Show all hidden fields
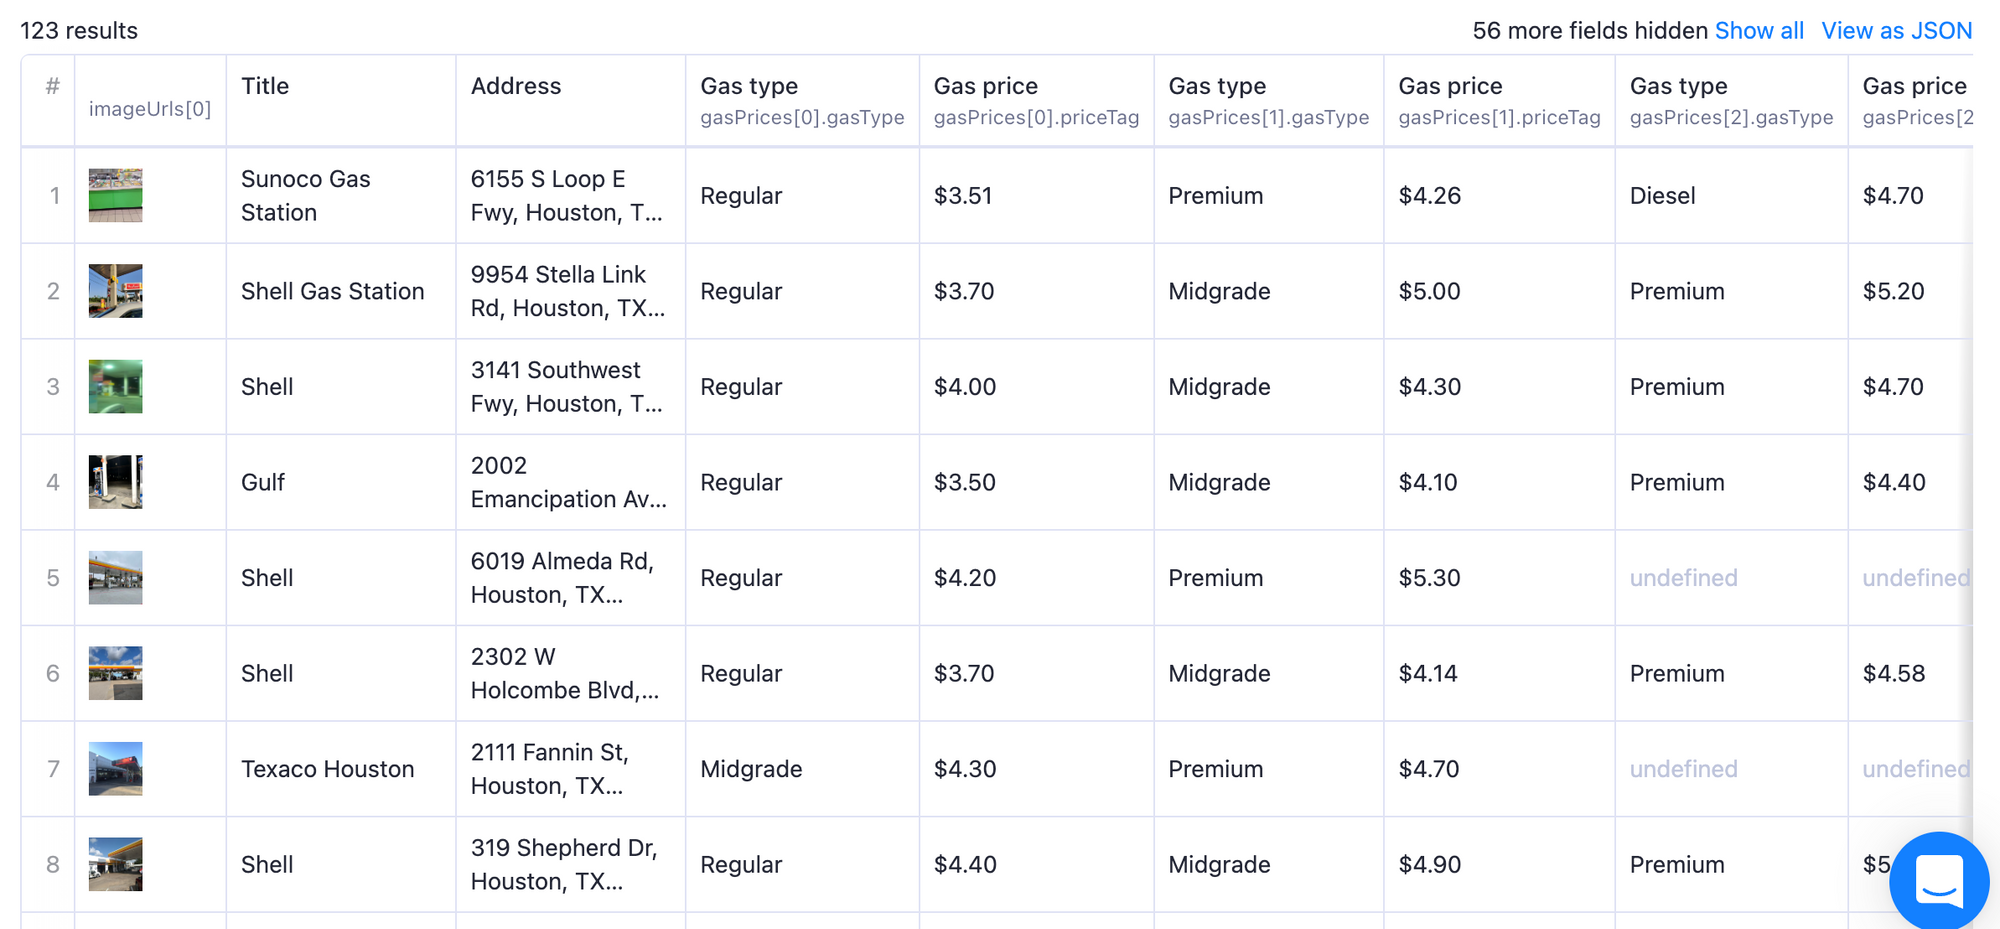This screenshot has width=2000, height=929. (x=1760, y=30)
